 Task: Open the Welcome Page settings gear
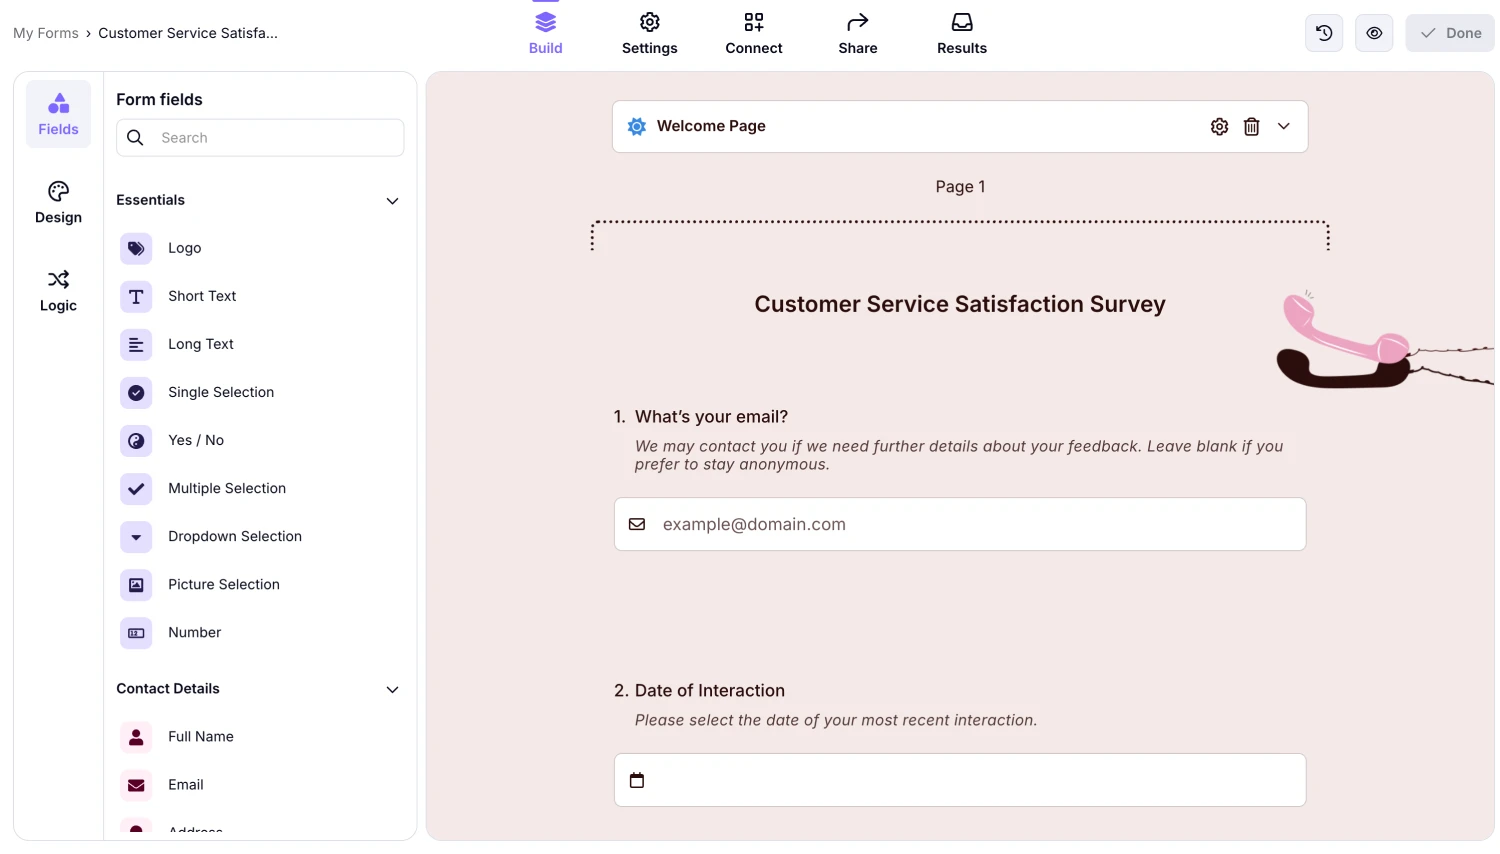(x=1219, y=126)
